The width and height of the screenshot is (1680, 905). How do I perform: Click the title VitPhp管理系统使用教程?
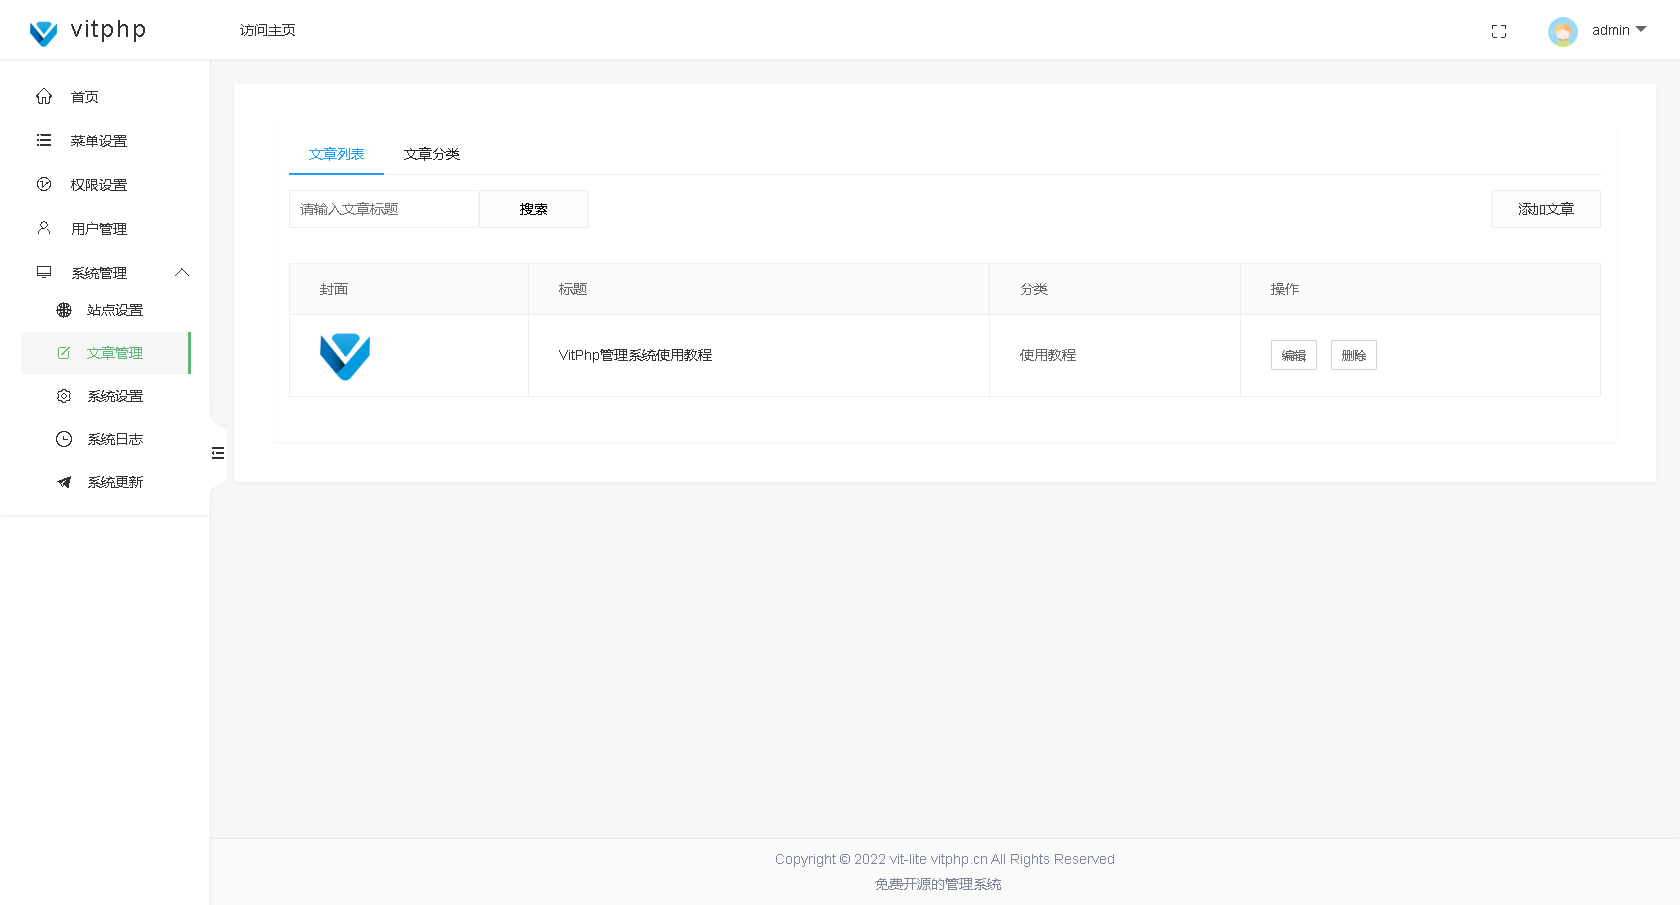(x=636, y=355)
